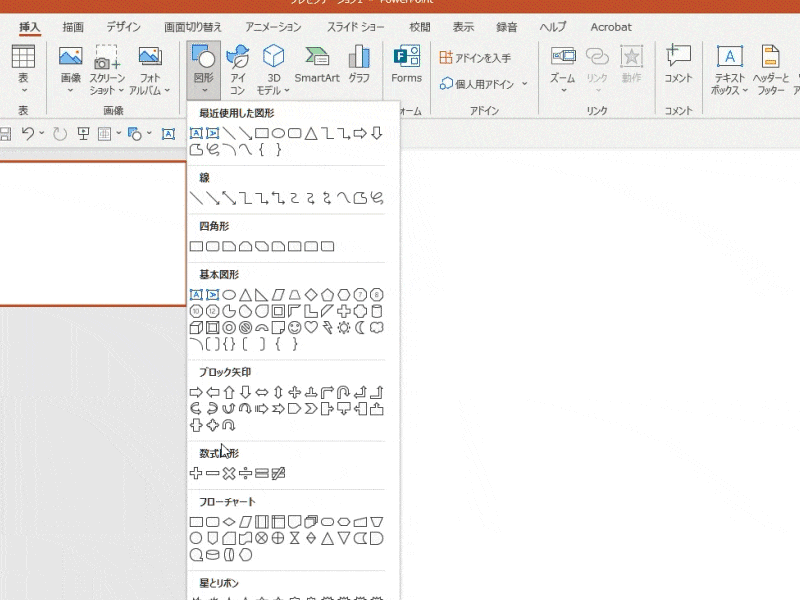Select the oval in 最近使用した図形

pos(278,134)
